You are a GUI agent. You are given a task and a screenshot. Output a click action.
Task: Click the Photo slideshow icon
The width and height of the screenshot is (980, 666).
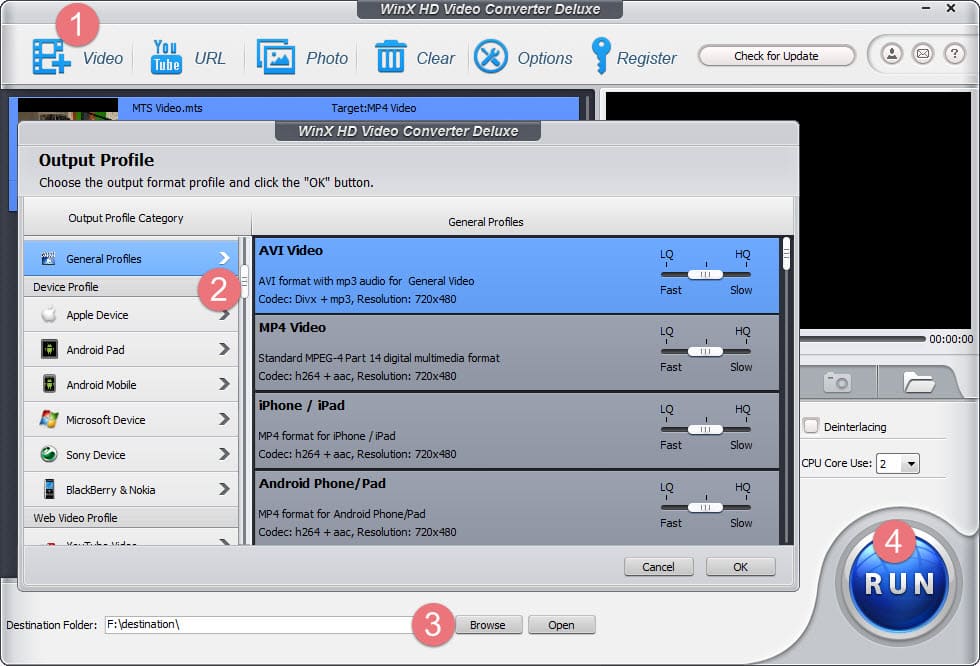276,57
